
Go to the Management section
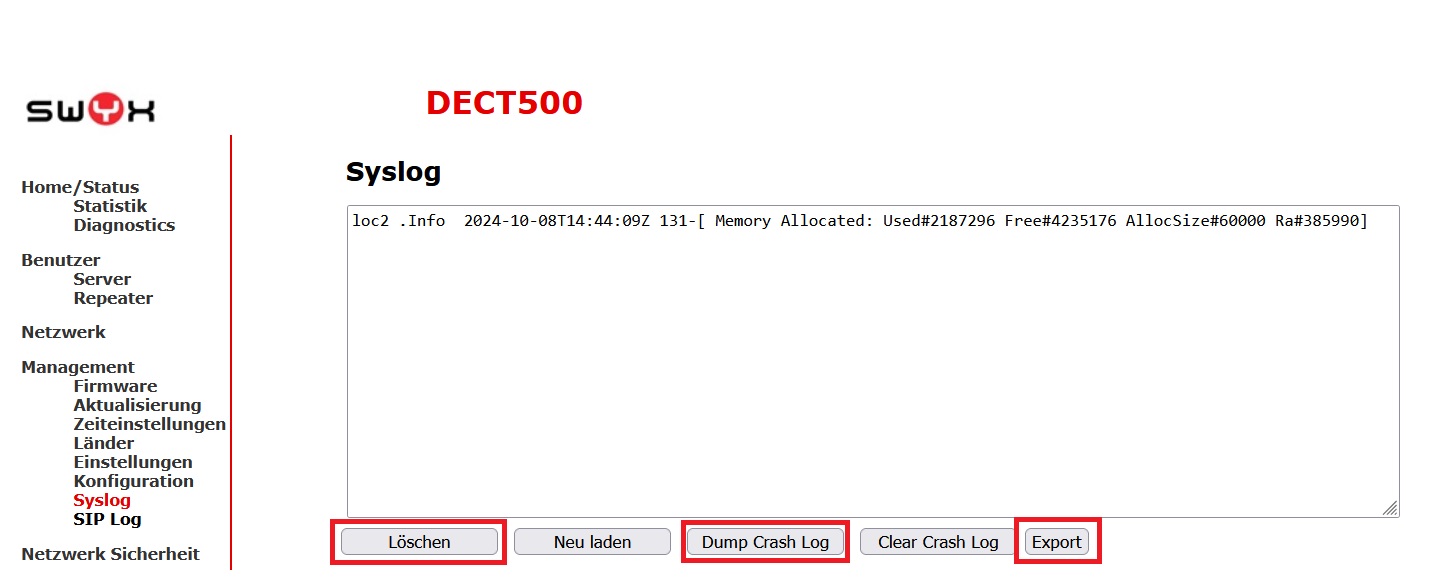tap(77, 367)
